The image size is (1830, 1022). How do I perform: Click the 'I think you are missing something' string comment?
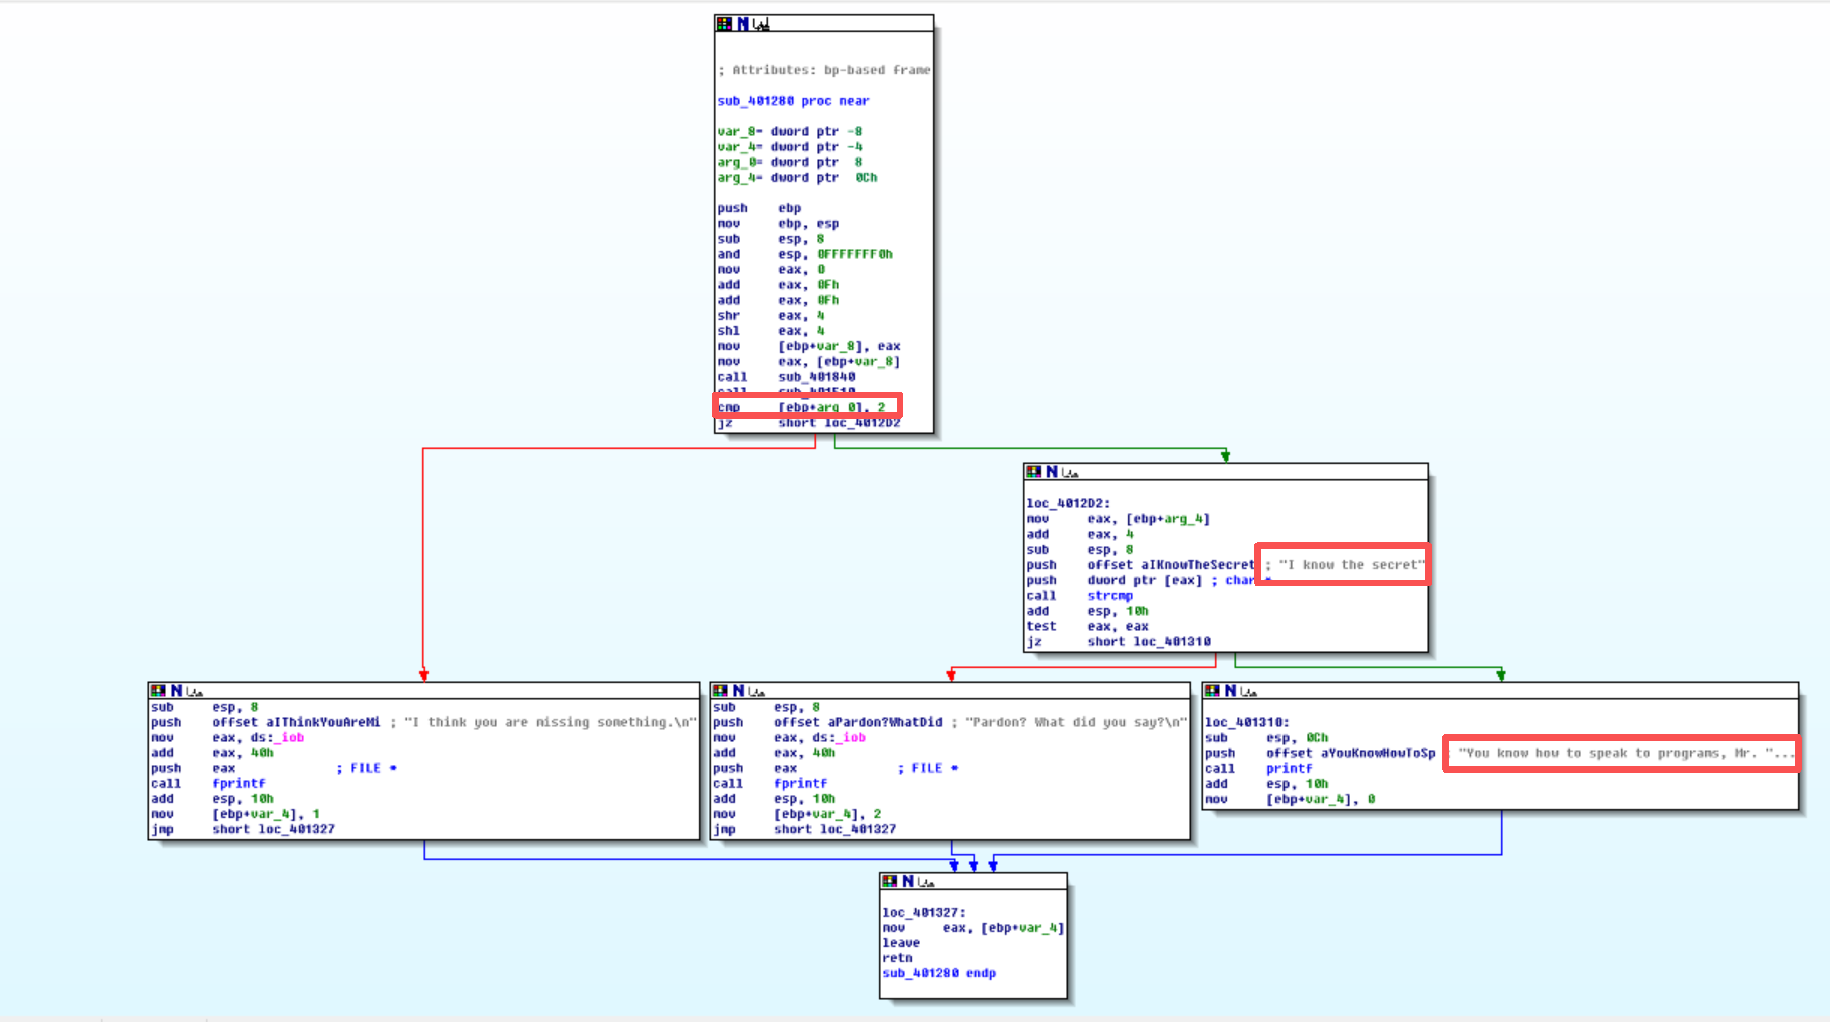tap(550, 722)
